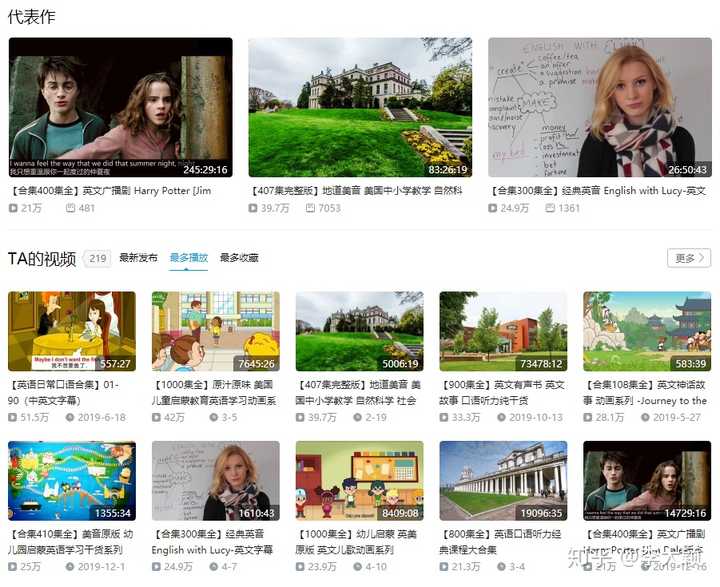Click clock icon beside date 4-10
Screen dimensions: 720x587
[x=357, y=567]
